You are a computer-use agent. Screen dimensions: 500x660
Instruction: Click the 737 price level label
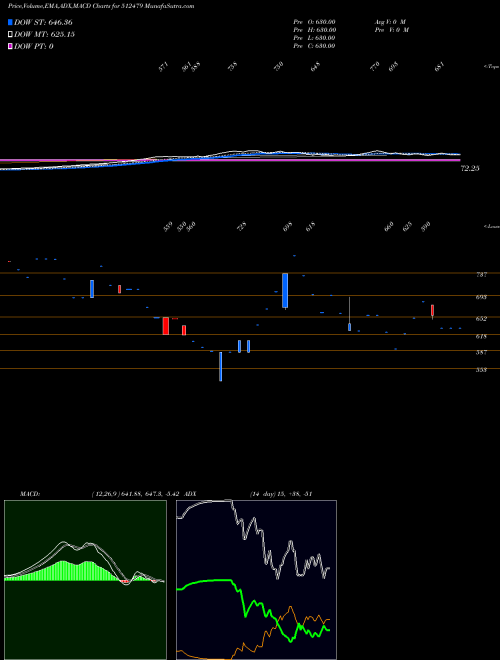pos(481,274)
